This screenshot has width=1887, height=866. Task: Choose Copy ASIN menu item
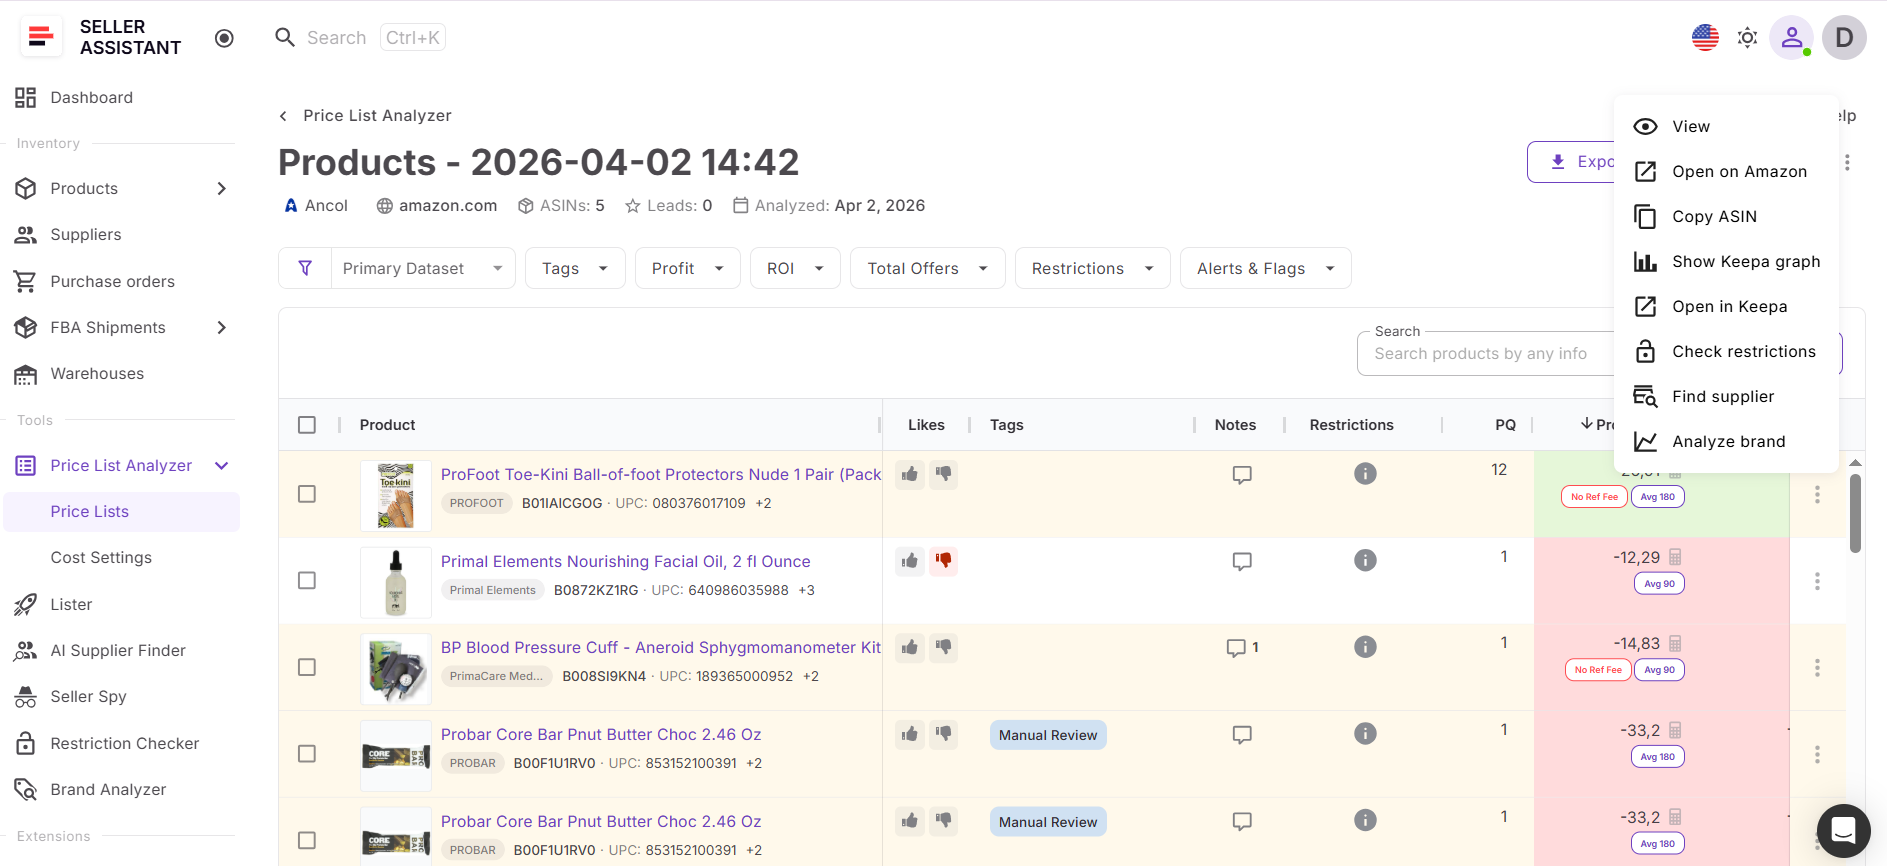pos(1726,216)
